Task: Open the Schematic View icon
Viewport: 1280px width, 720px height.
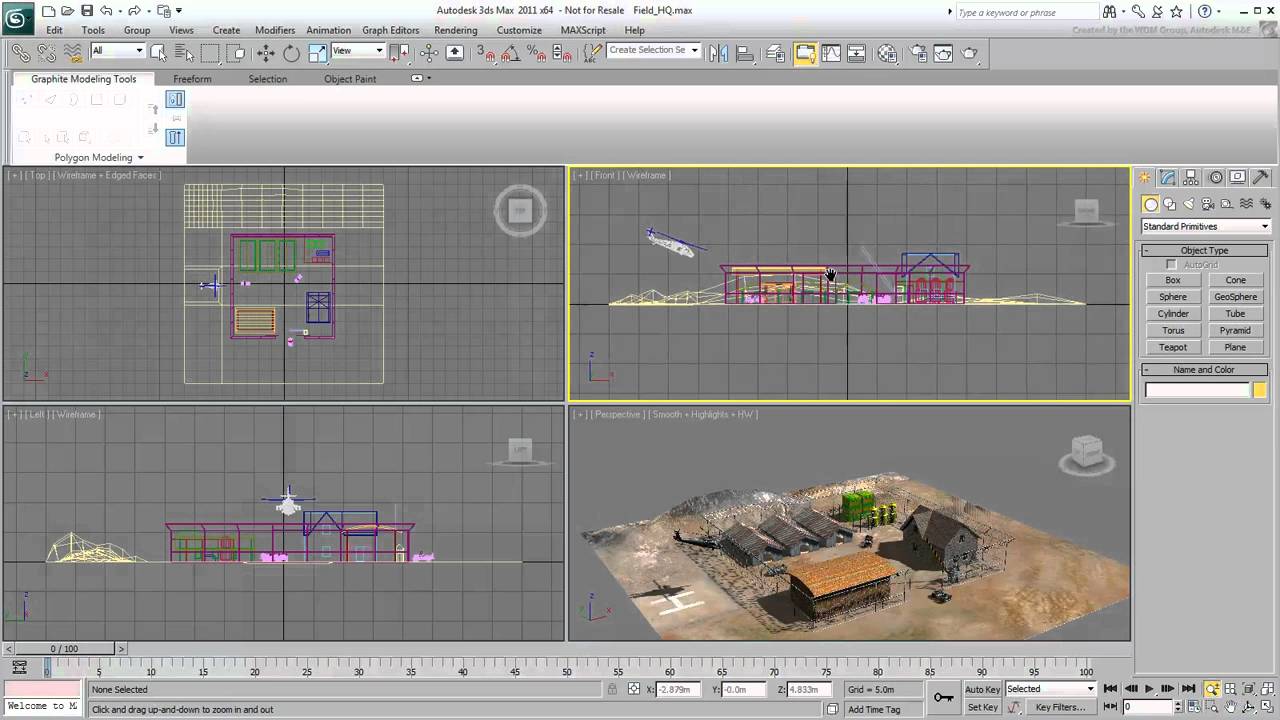Action: pyautogui.click(x=857, y=53)
